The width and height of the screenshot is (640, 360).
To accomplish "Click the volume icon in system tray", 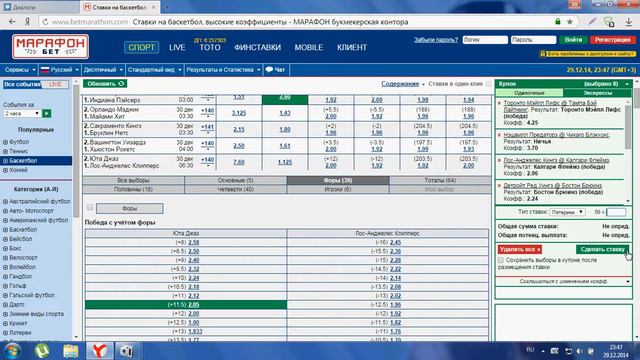I will pos(580,351).
